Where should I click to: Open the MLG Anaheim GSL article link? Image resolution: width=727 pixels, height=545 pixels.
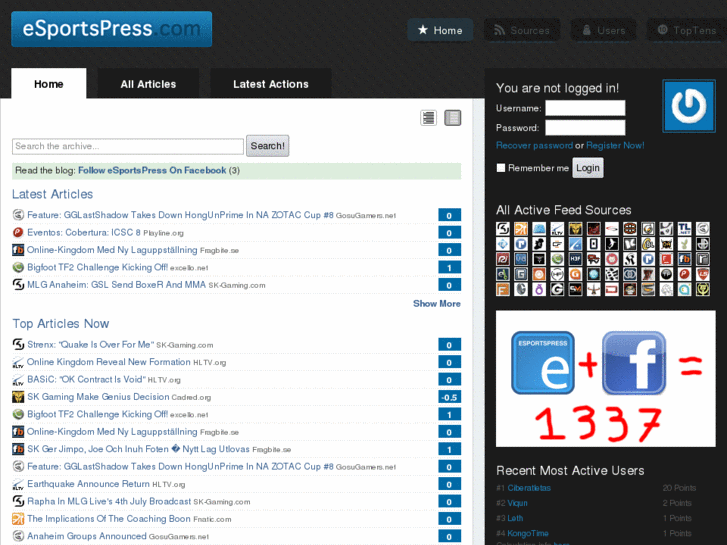116,284
